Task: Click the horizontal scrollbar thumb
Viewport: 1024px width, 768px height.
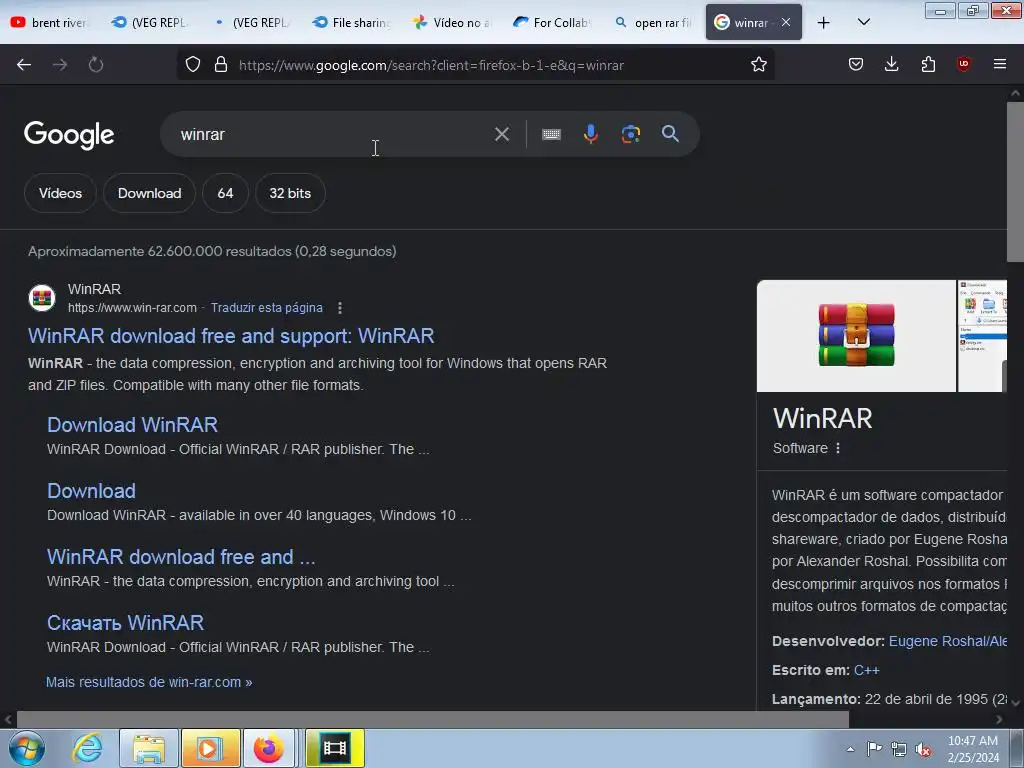Action: coord(432,720)
